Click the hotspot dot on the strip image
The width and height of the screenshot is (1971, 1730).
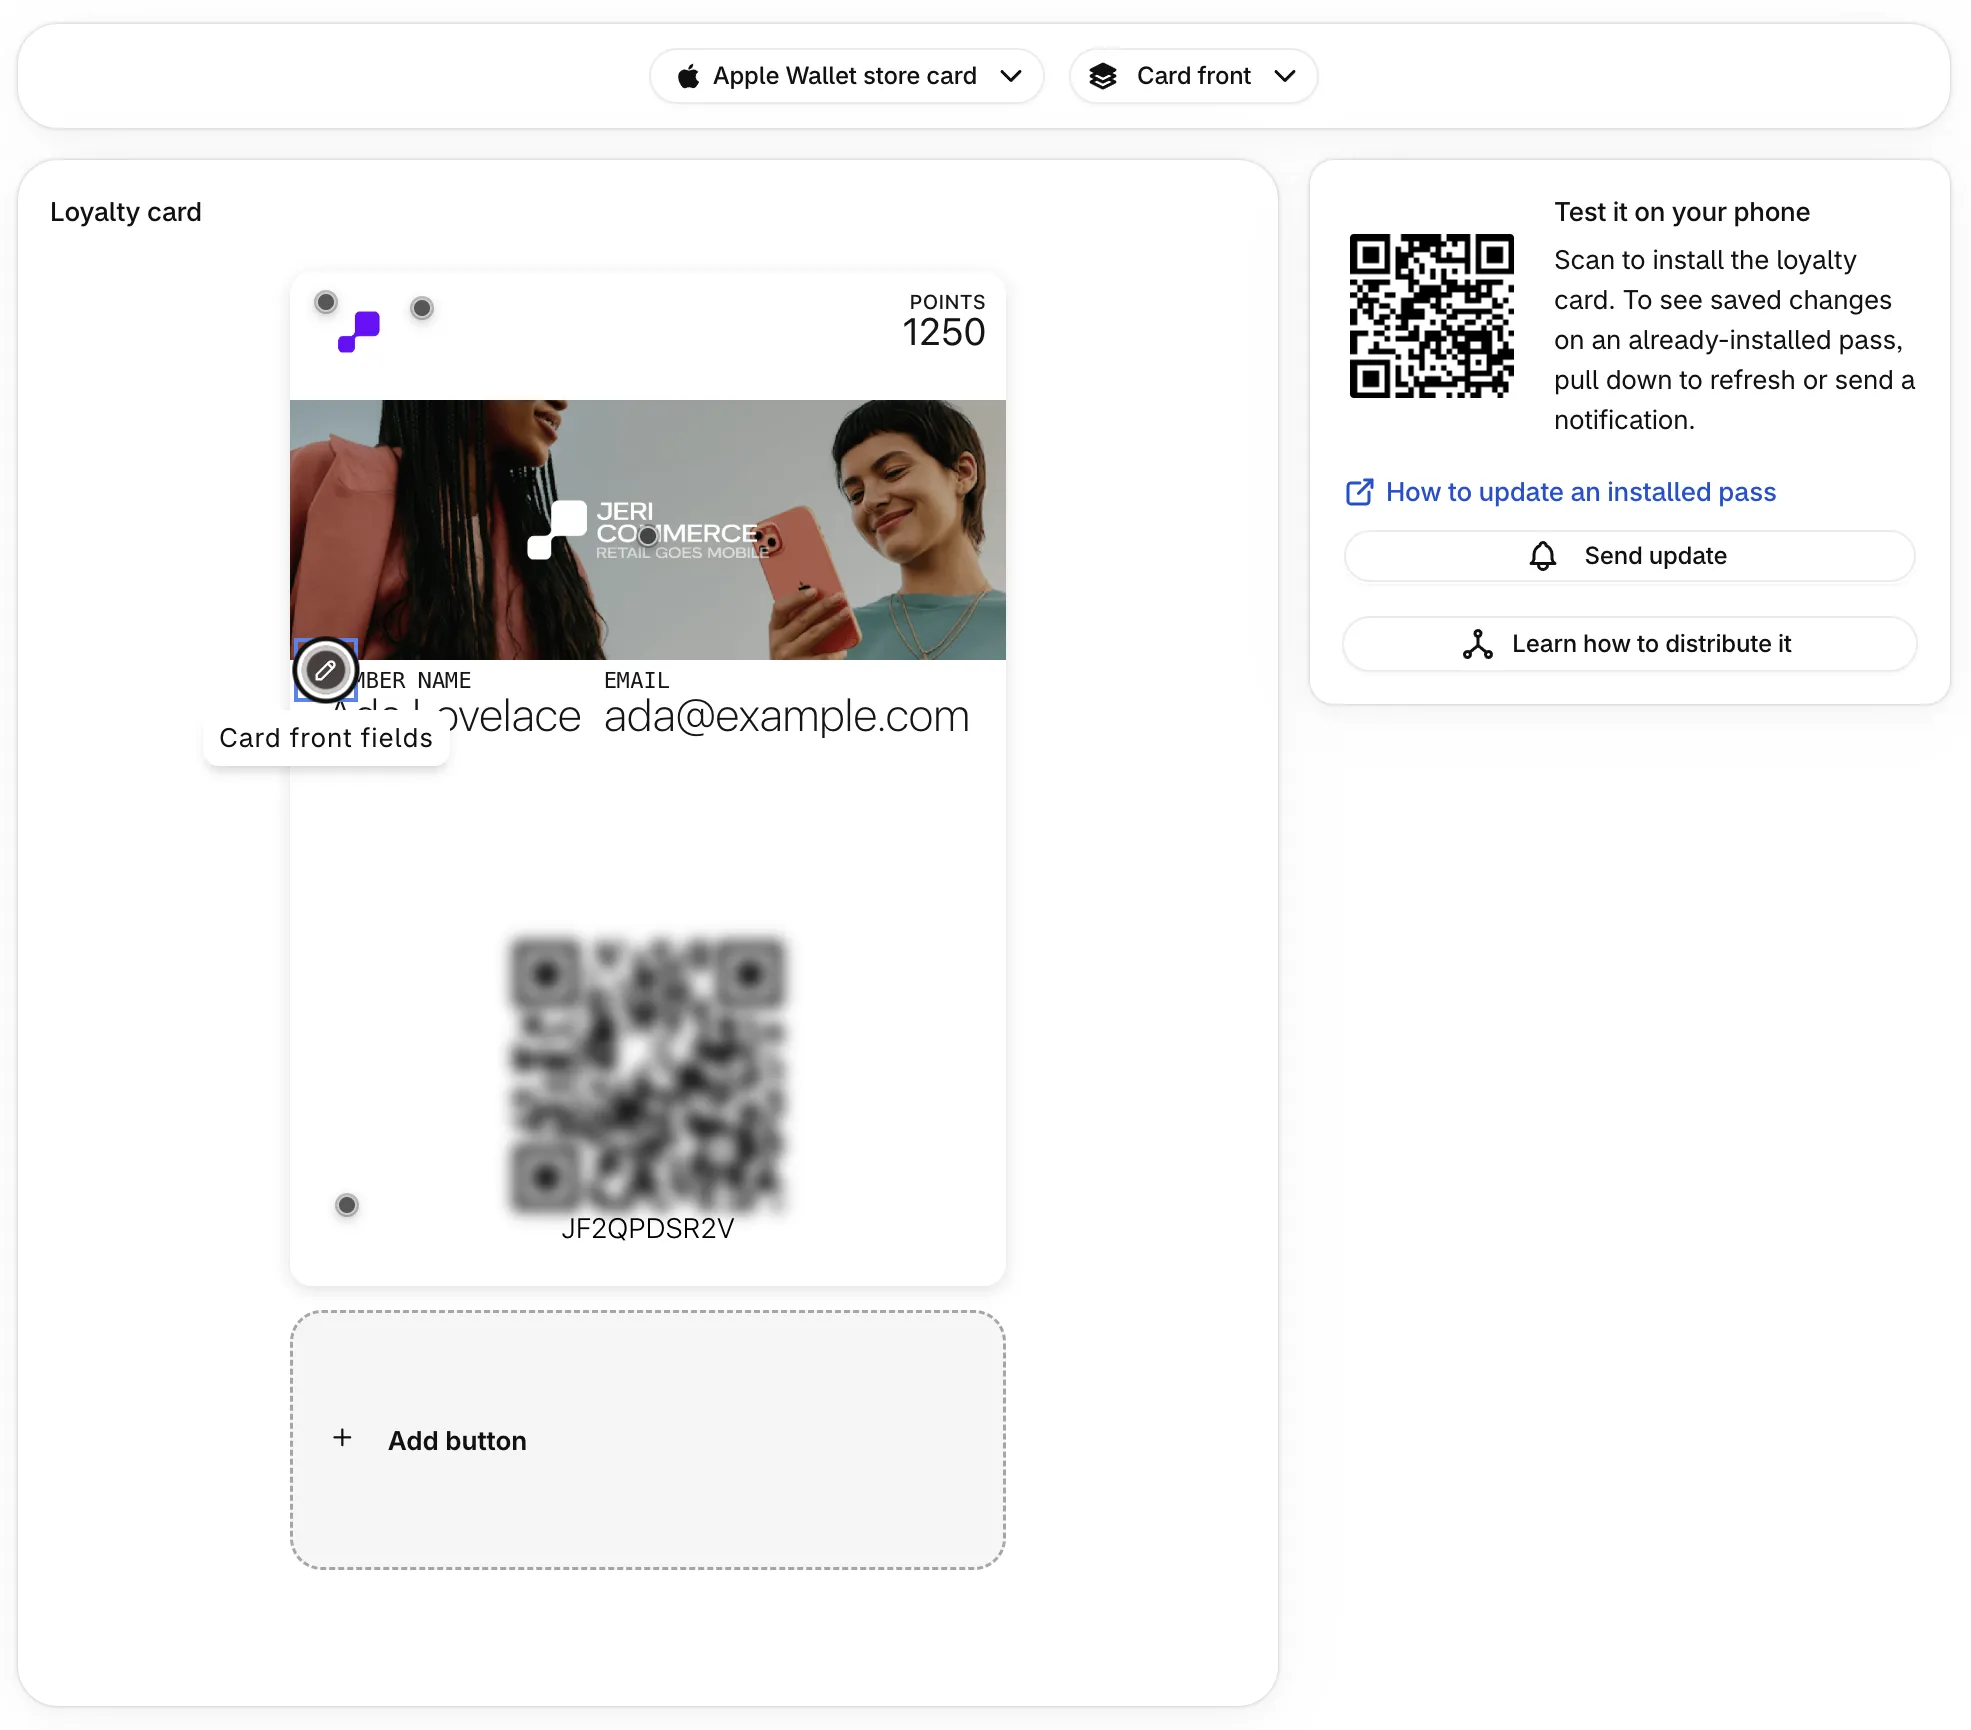[648, 536]
